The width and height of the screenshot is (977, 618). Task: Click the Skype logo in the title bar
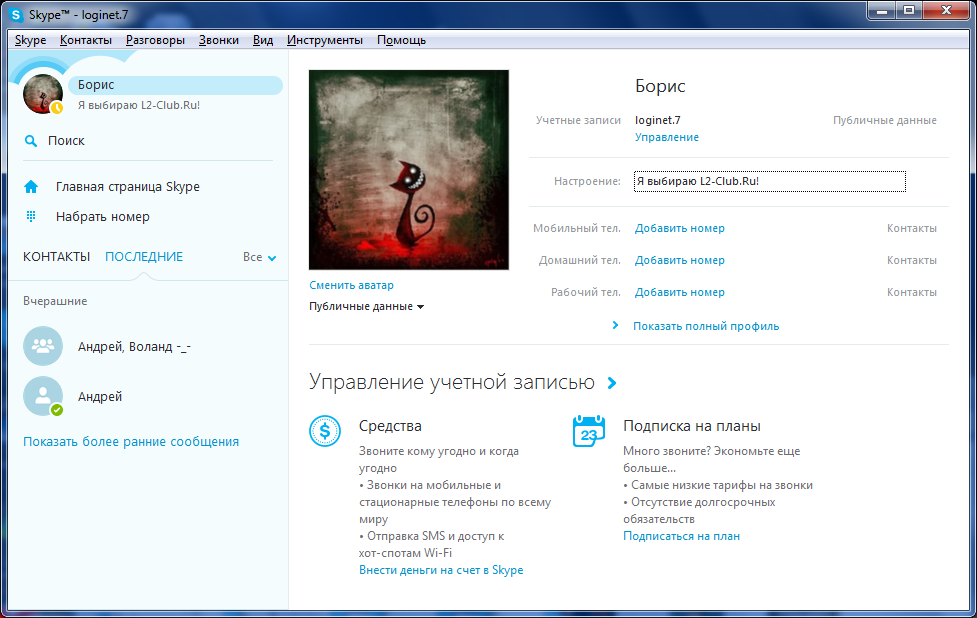17,14
